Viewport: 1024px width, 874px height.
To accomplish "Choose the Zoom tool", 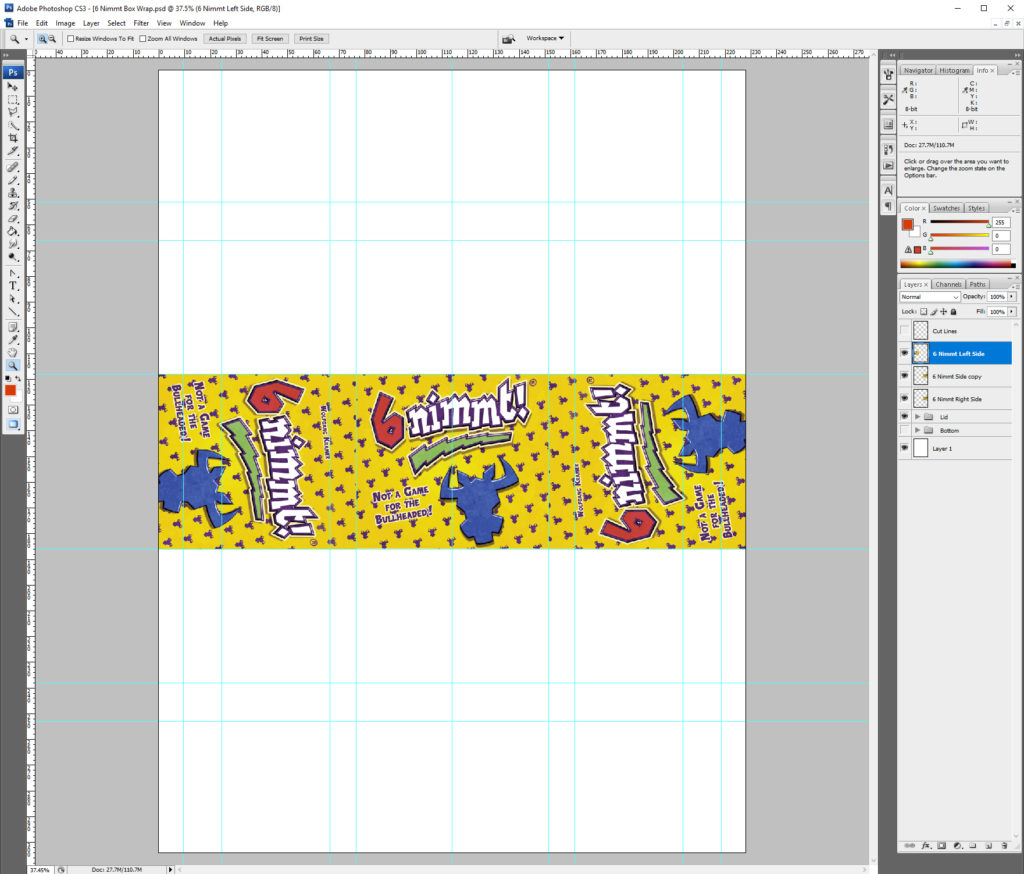I will pos(13,365).
